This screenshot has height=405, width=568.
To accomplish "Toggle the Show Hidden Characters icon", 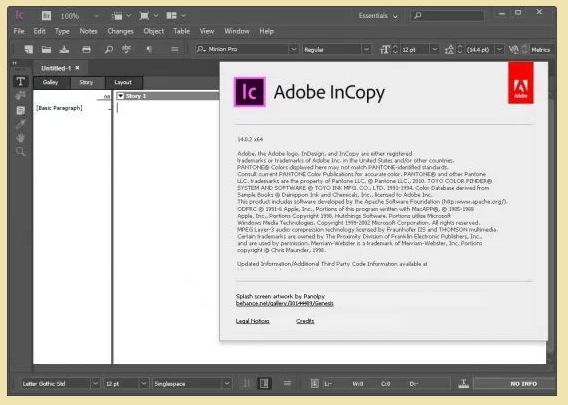I will coord(149,49).
